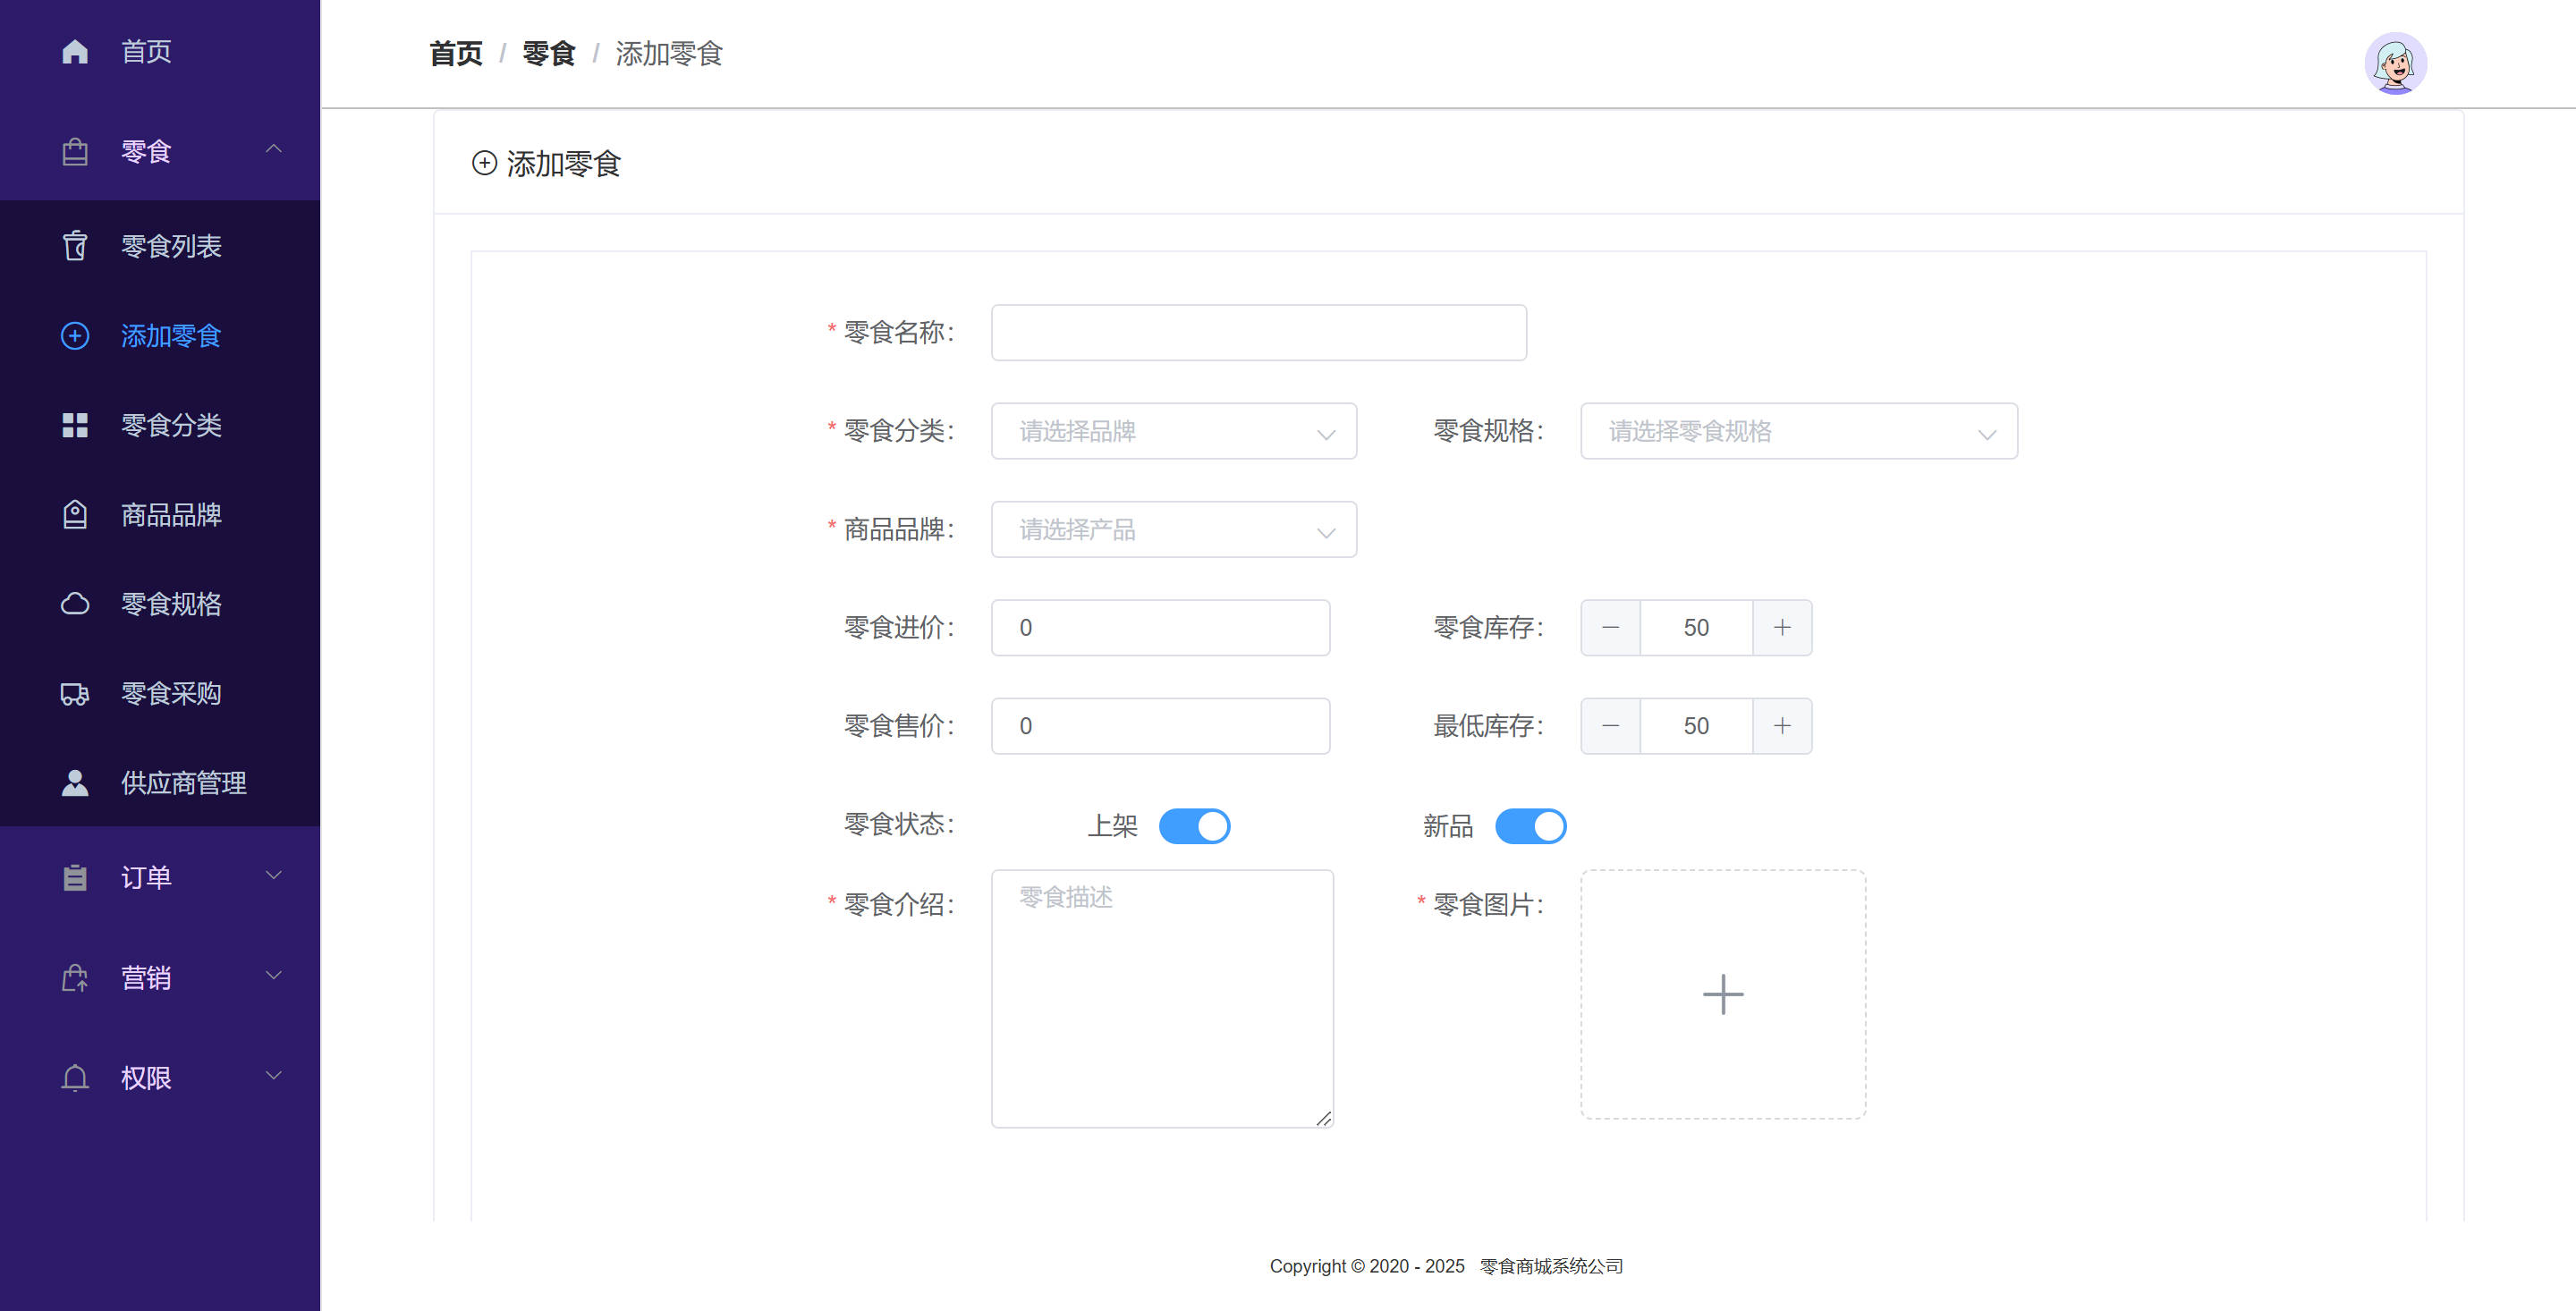Open 商品品牌 menu item
This screenshot has height=1311, width=2576.
click(160, 515)
